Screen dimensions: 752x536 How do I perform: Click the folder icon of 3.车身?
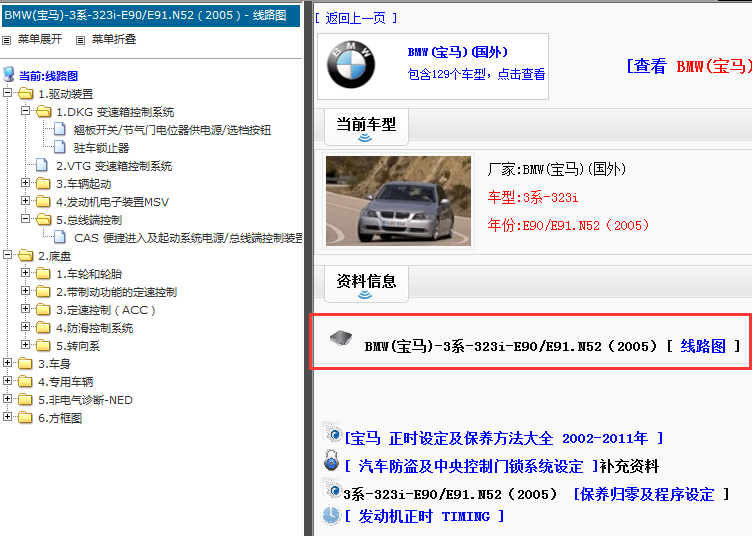pos(26,363)
